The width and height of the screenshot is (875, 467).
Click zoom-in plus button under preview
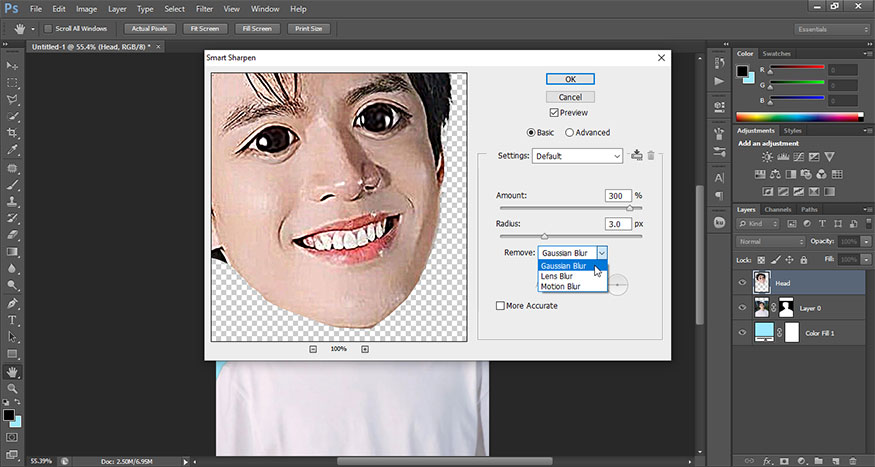click(365, 349)
